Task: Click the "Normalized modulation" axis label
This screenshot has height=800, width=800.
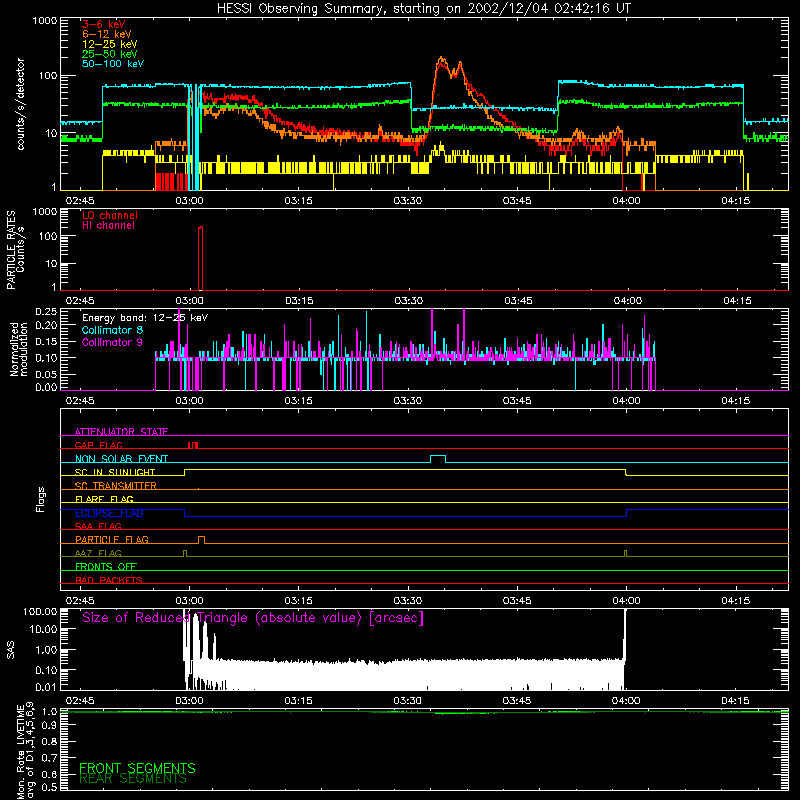Action: [x=18, y=349]
